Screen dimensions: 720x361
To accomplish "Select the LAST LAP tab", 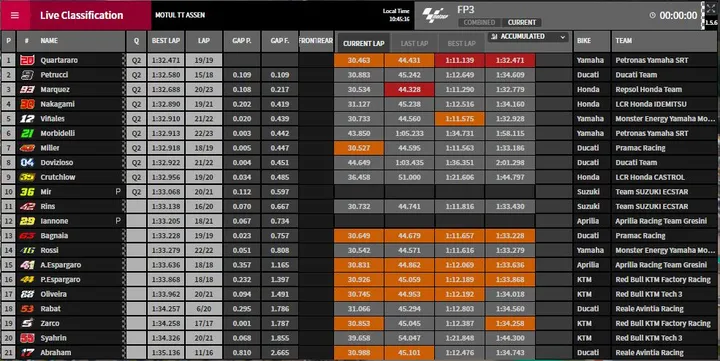I will pyautogui.click(x=414, y=43).
